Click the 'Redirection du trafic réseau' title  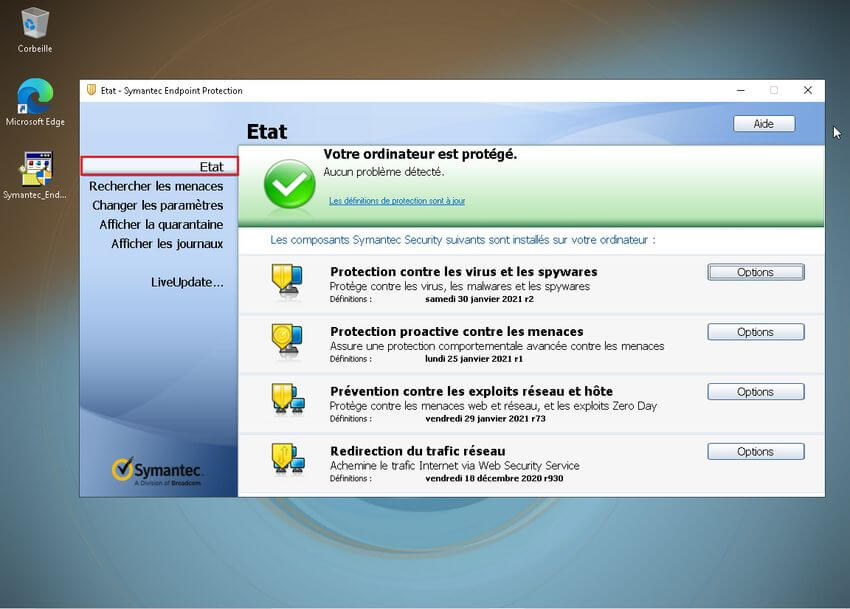417,451
